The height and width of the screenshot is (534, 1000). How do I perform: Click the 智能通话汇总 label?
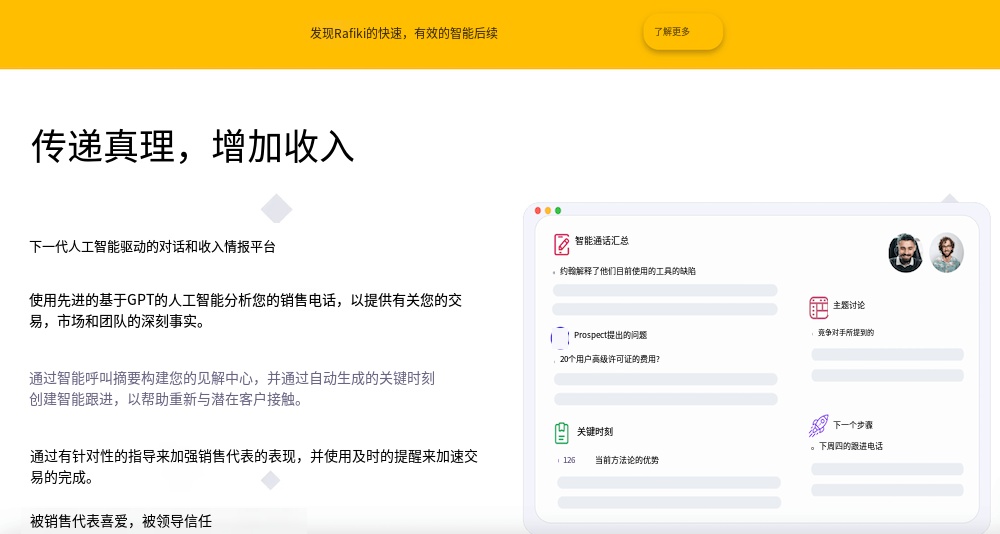601,241
